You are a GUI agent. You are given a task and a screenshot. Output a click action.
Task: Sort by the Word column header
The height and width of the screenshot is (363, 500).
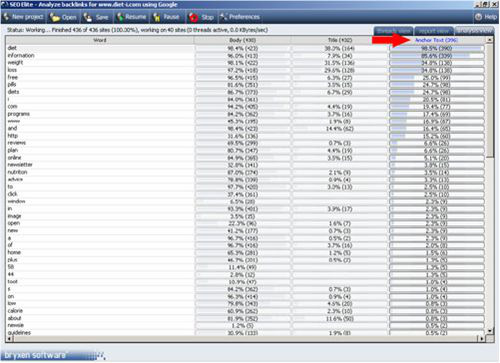[100, 40]
